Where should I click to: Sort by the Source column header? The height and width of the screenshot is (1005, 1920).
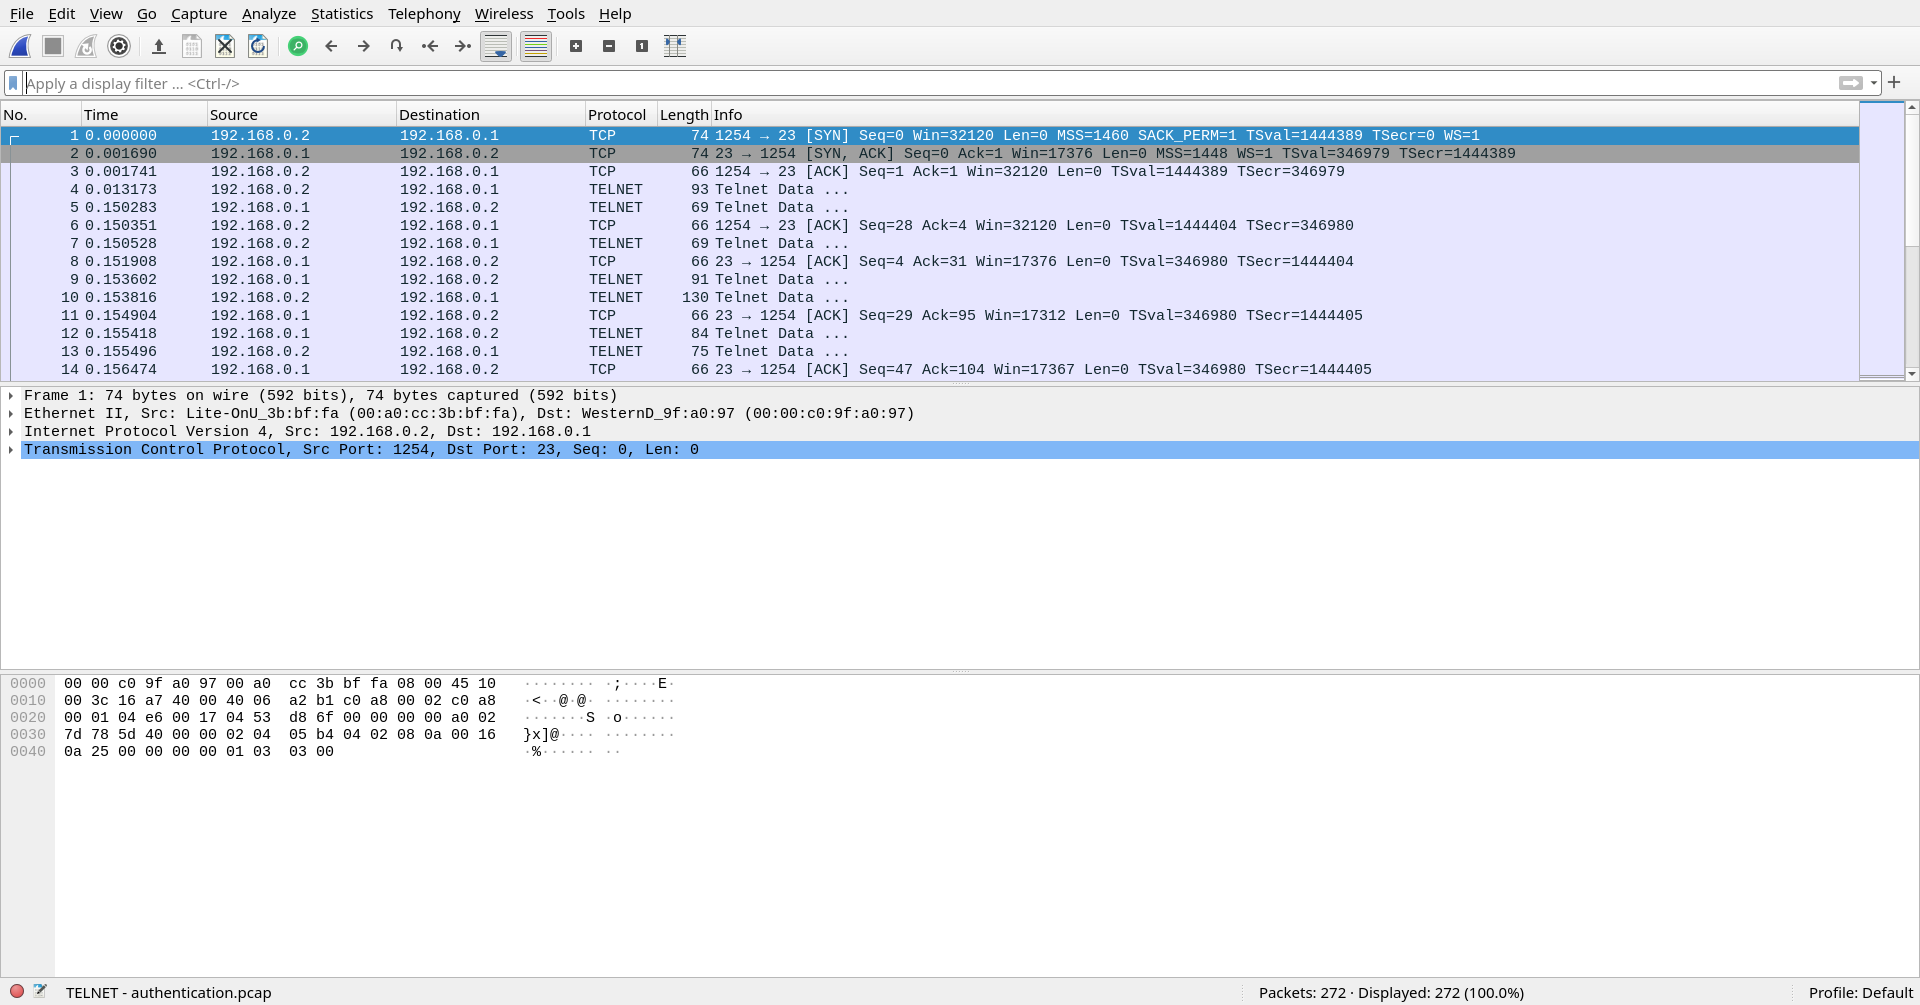coord(301,114)
